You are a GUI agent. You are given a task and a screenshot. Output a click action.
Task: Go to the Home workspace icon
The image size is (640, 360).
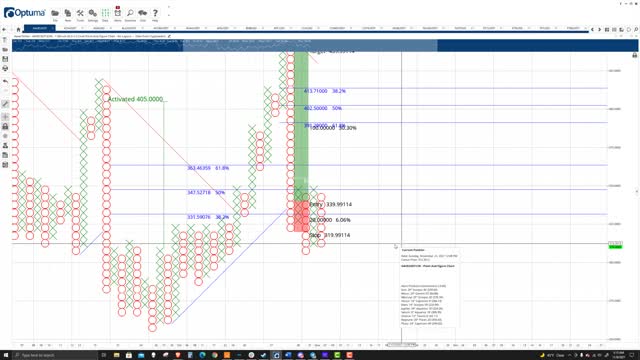18,29
